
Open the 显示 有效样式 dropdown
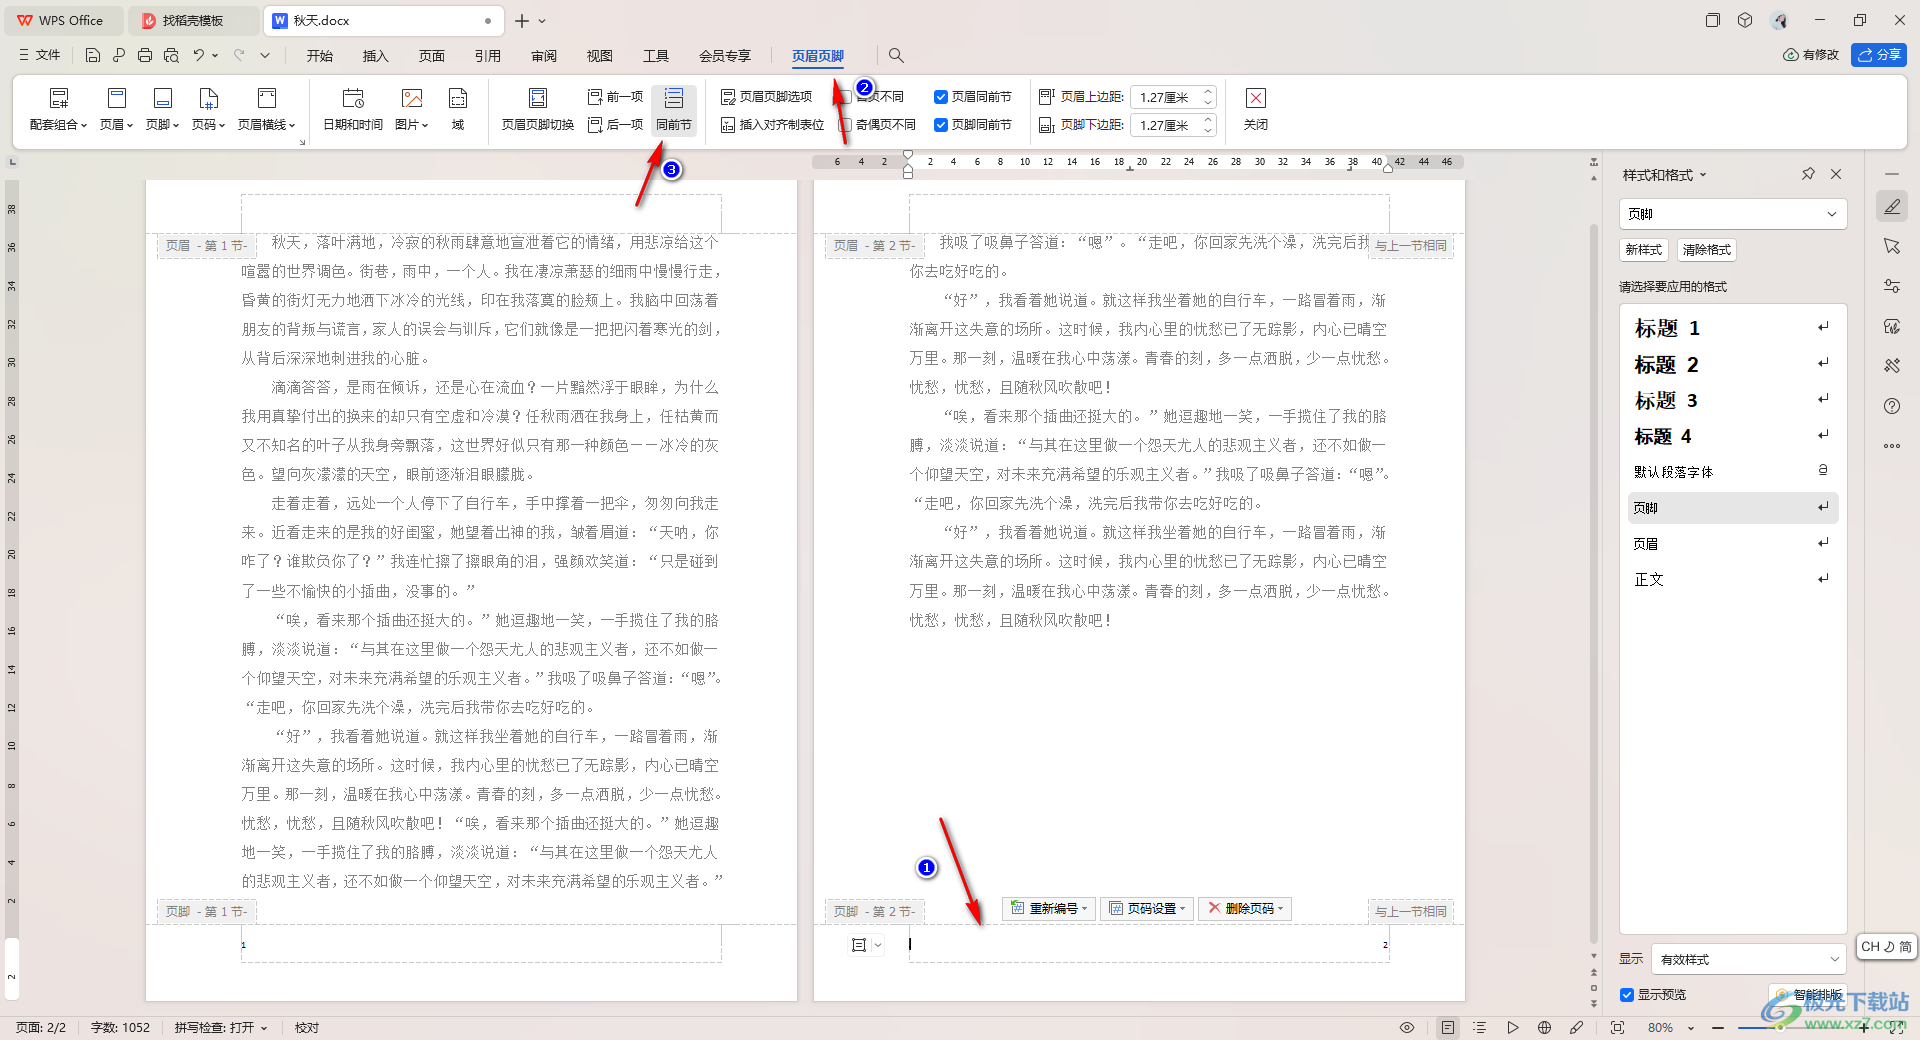coord(1748,959)
